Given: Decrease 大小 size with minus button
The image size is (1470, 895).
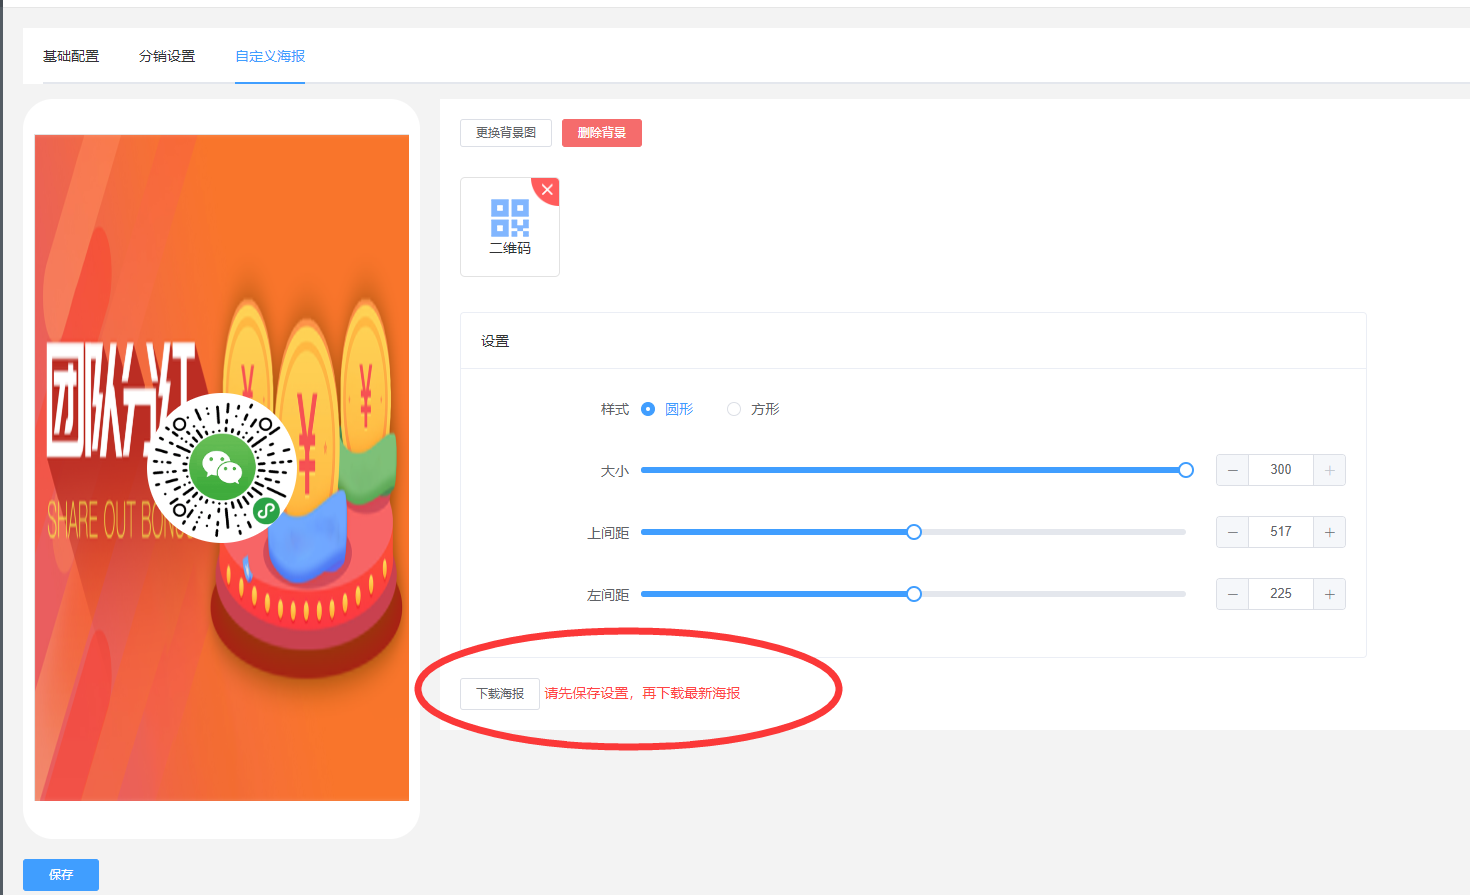Looking at the screenshot, I should (1232, 470).
